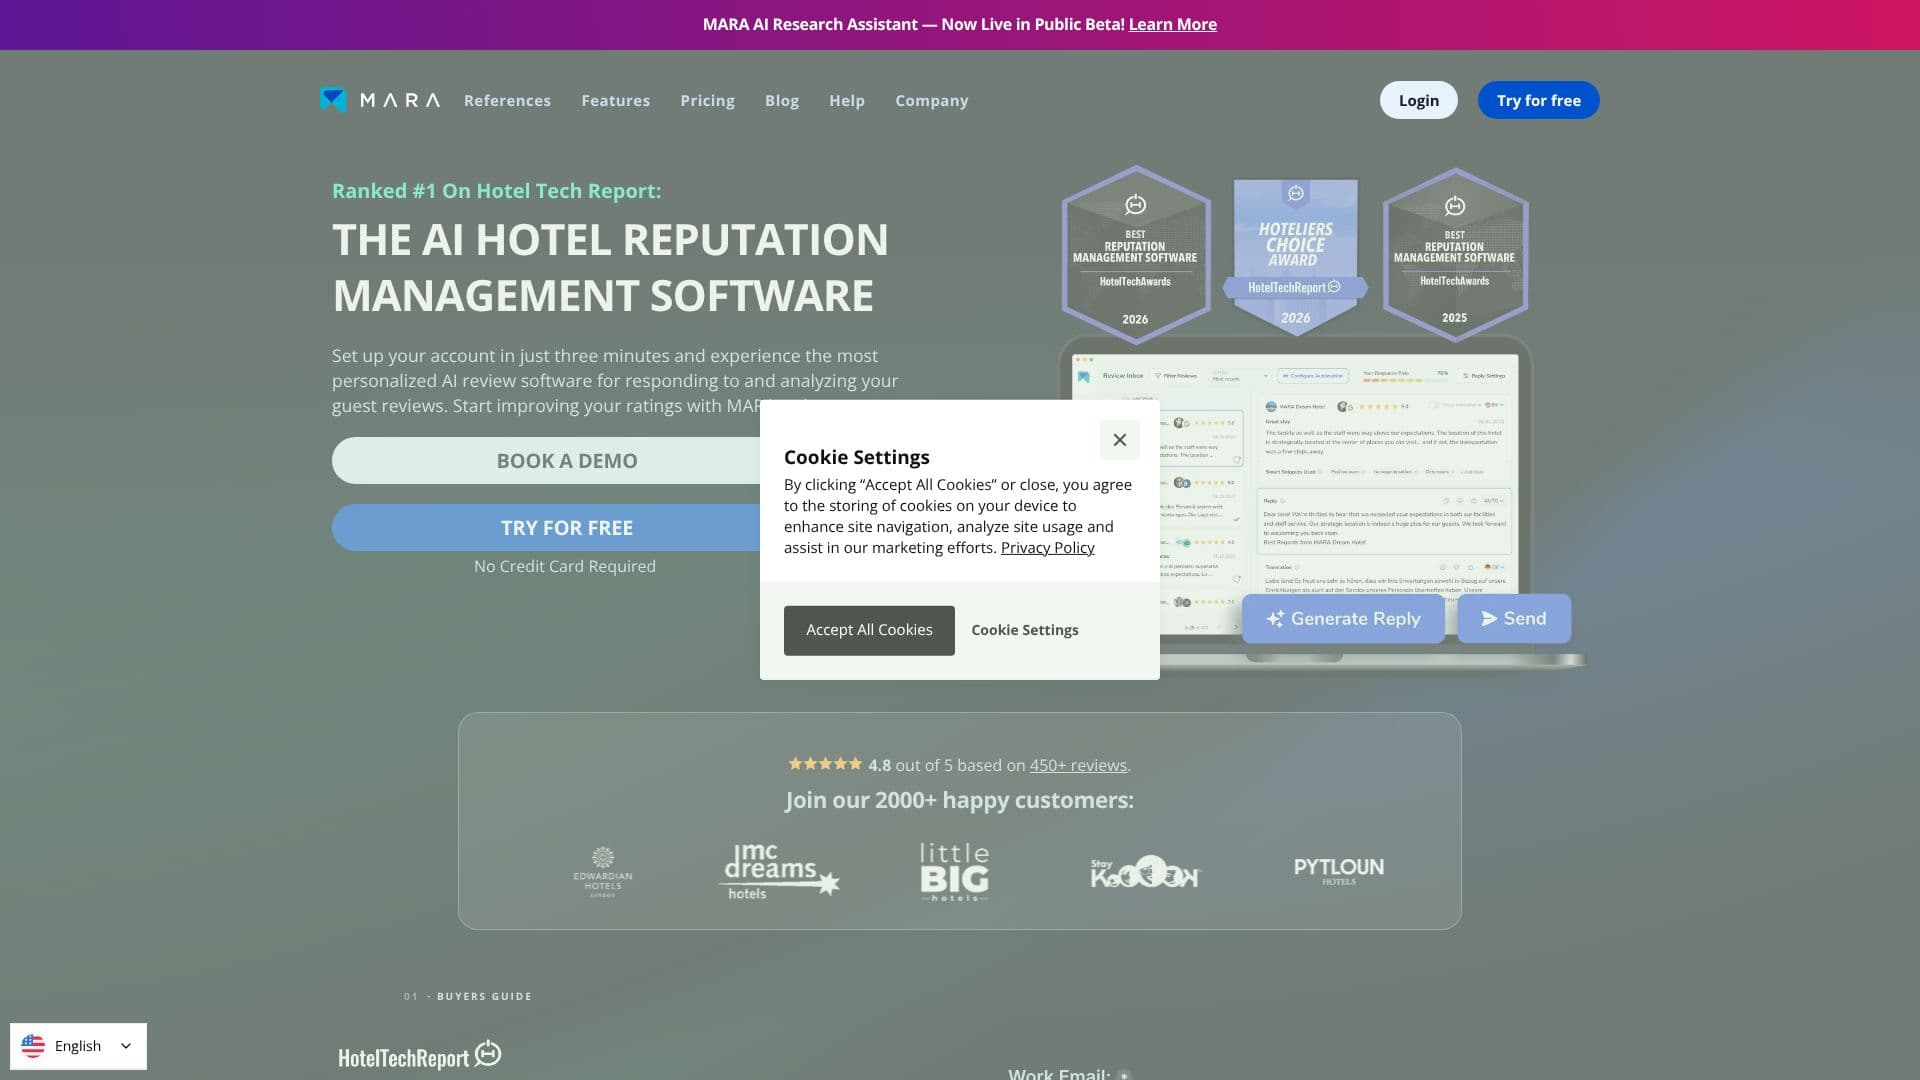Click 'Join our 2000+ happy customers' text

[x=959, y=800]
